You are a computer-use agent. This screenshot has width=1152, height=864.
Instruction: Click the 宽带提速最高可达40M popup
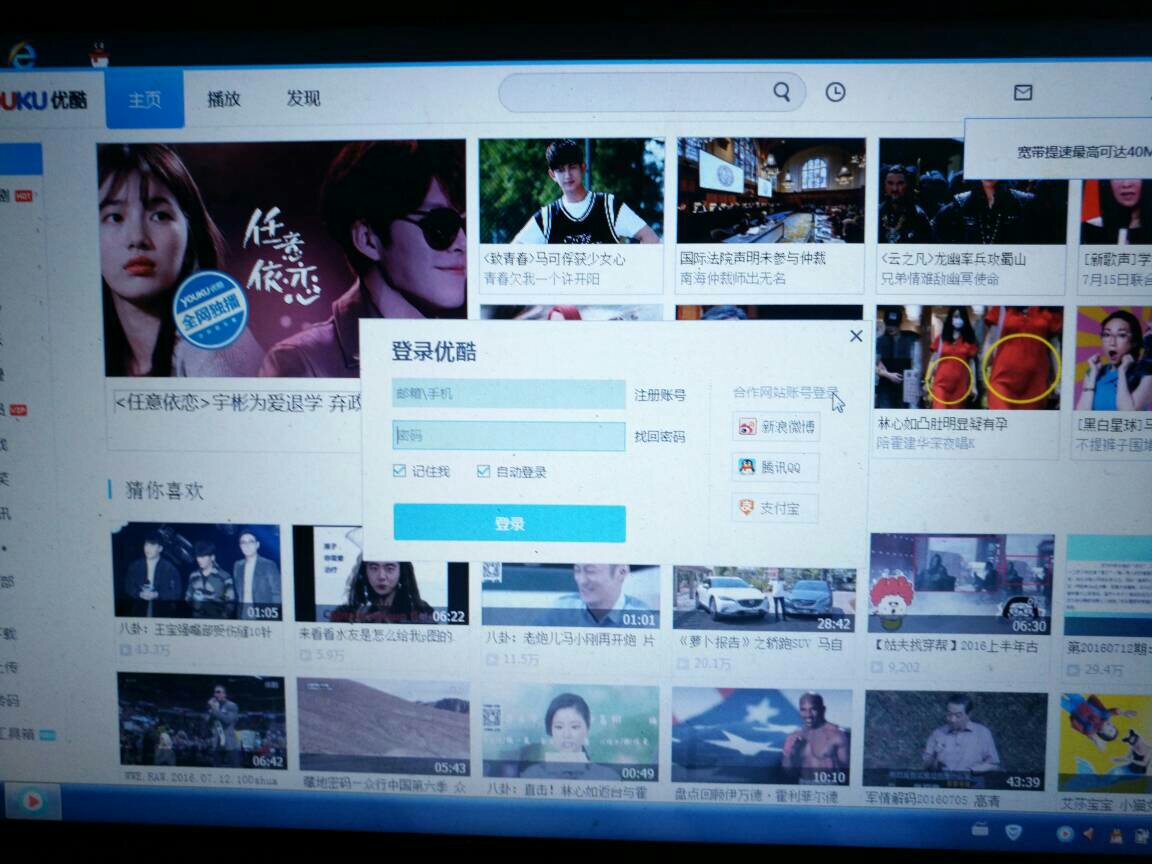[1058, 149]
